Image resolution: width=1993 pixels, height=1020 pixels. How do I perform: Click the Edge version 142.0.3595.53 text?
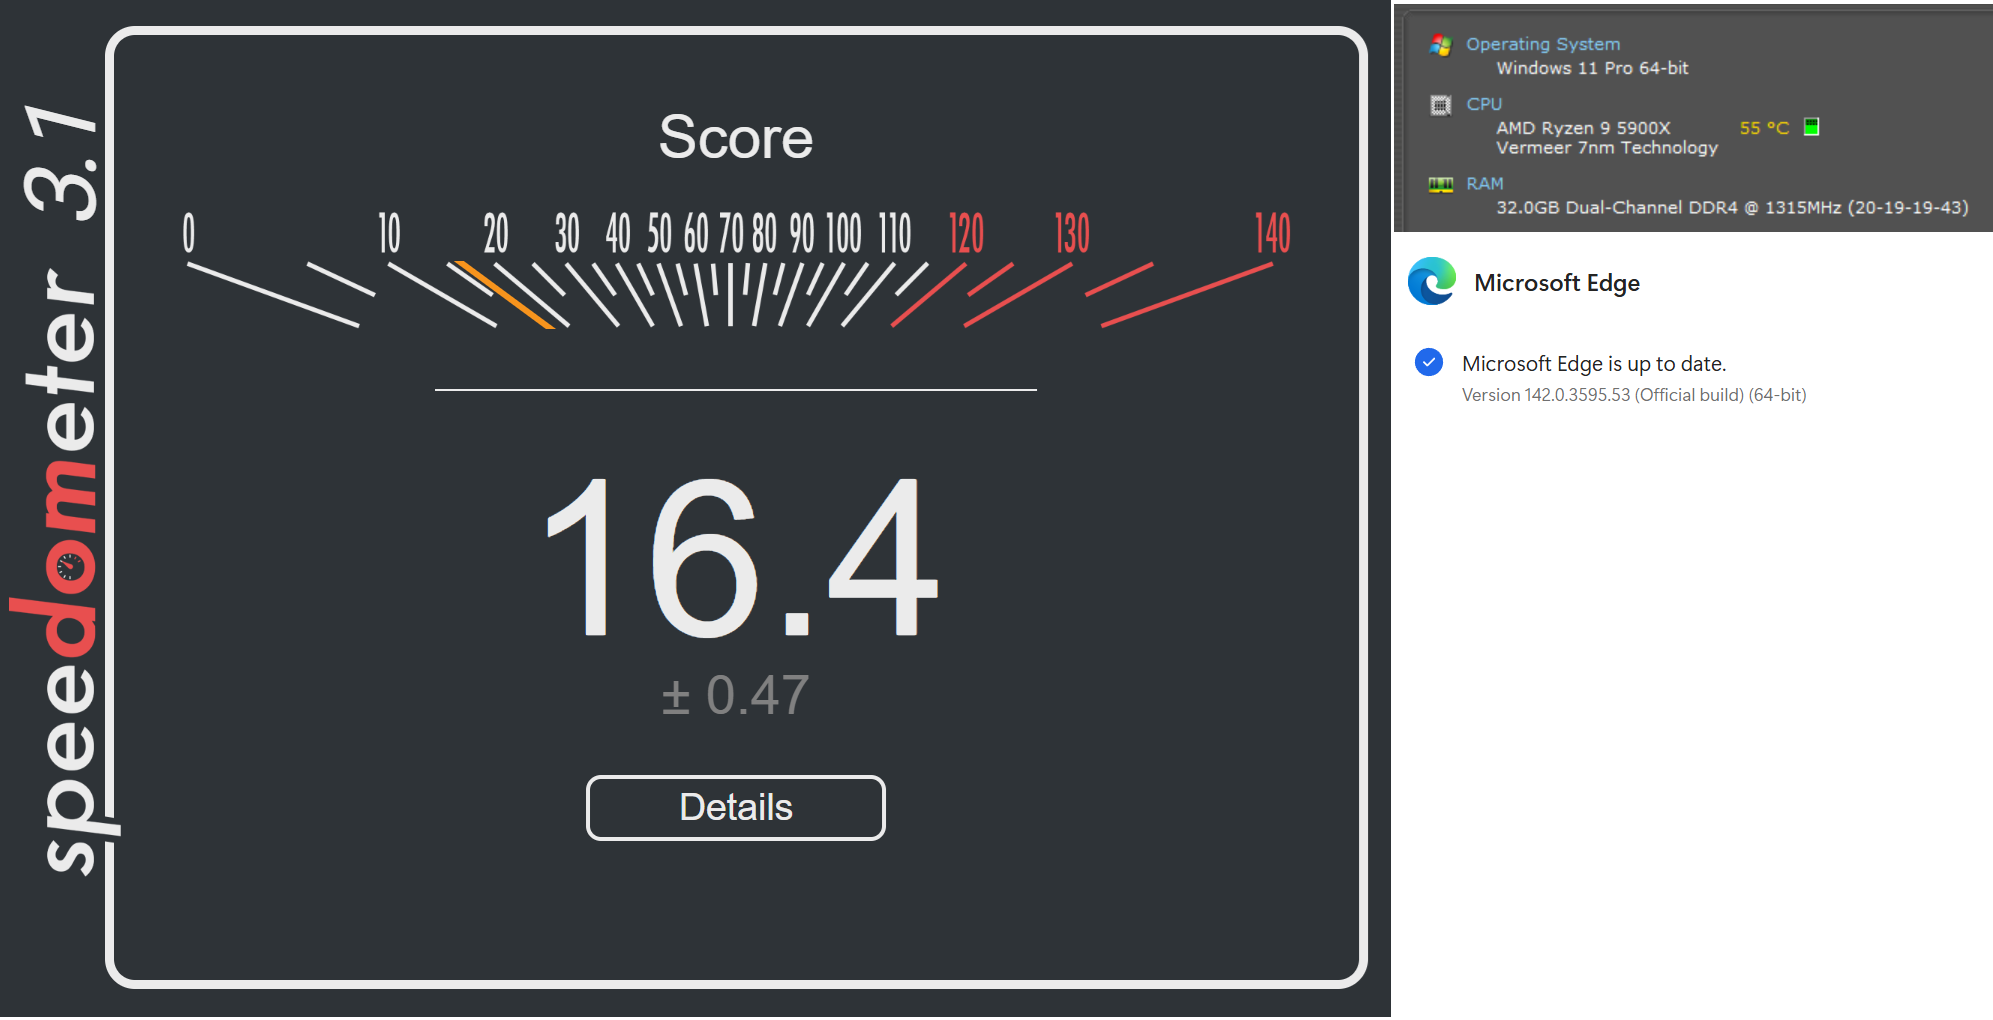coord(1634,395)
